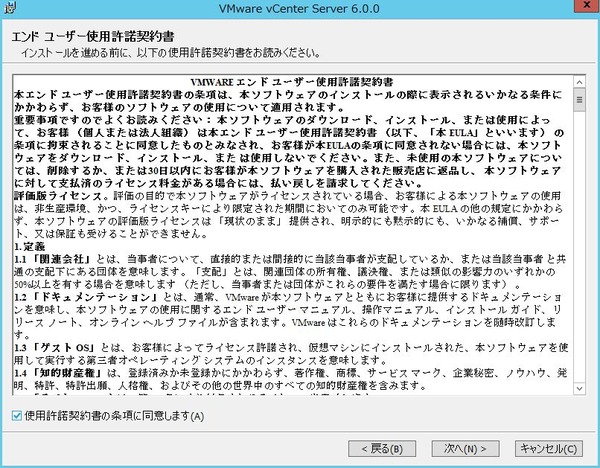Click the 評価版ライセンス paragraph heading
This screenshot has height=468, width=600.
click(58, 196)
